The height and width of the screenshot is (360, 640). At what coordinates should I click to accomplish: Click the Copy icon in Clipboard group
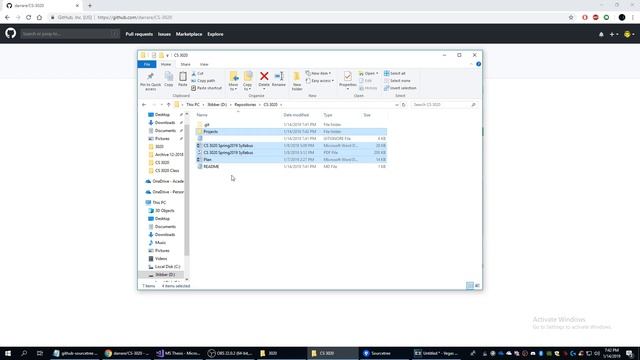(169, 79)
